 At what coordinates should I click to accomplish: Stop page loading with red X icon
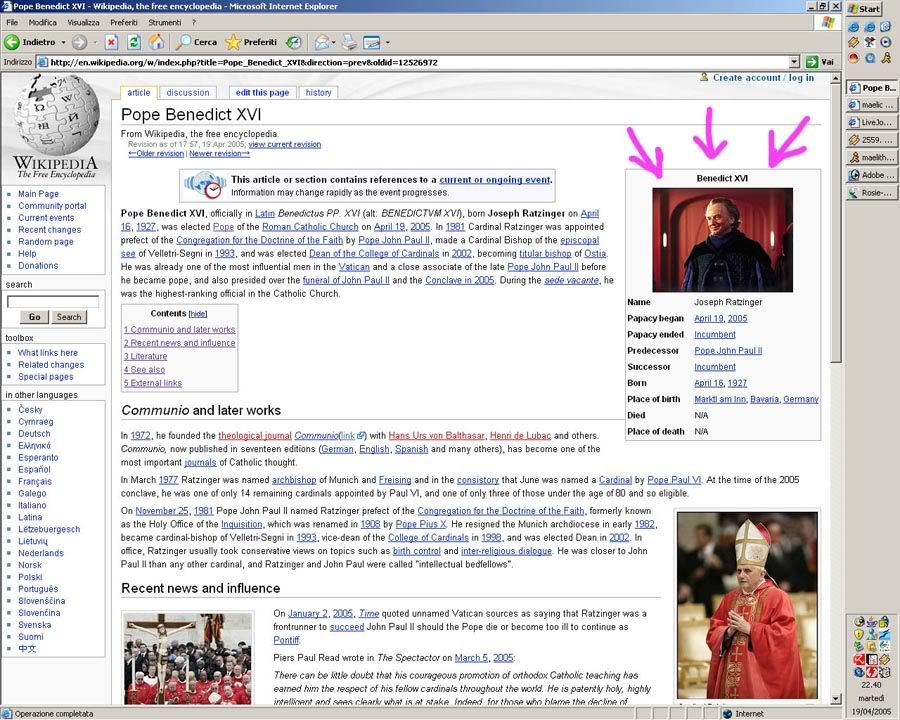(x=111, y=42)
